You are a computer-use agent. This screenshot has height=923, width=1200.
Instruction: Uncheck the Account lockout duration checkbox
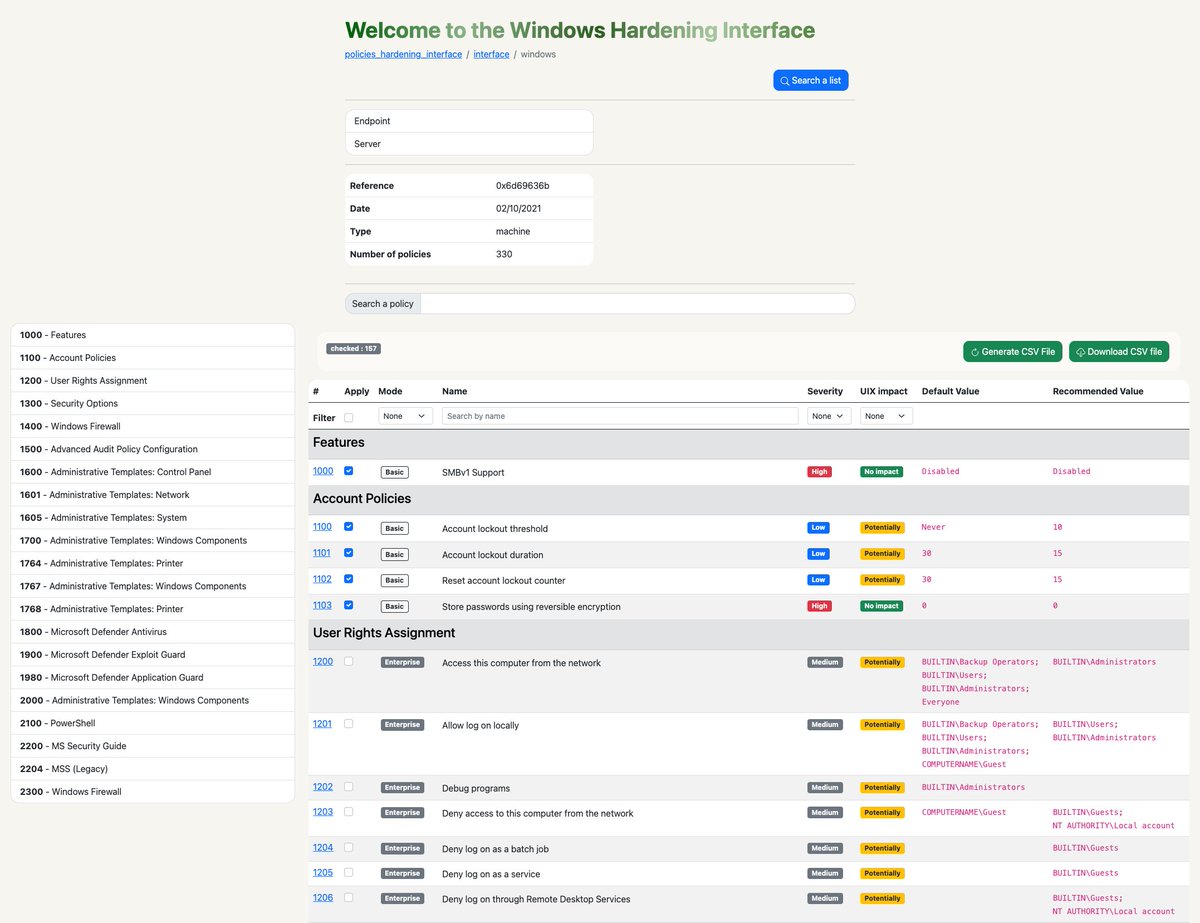[348, 553]
